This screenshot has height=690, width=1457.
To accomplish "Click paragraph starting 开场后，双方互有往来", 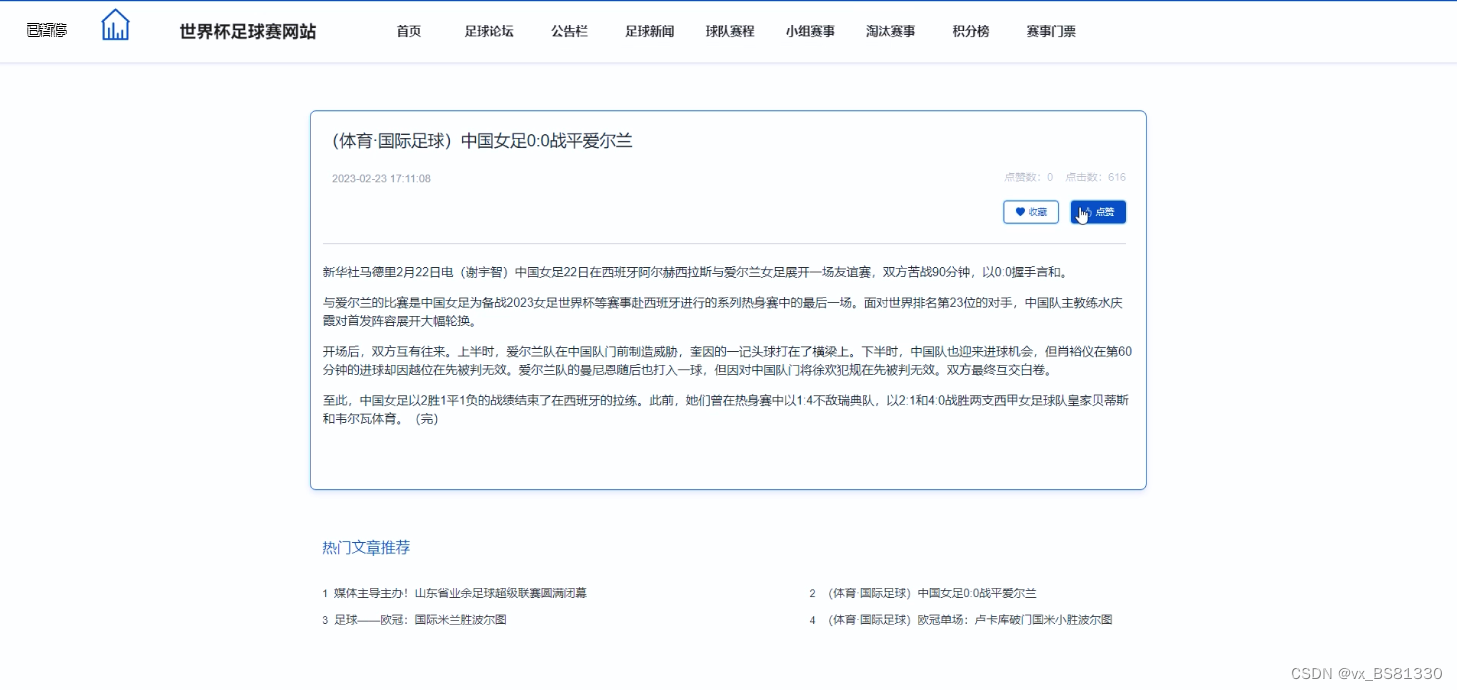I will point(727,360).
